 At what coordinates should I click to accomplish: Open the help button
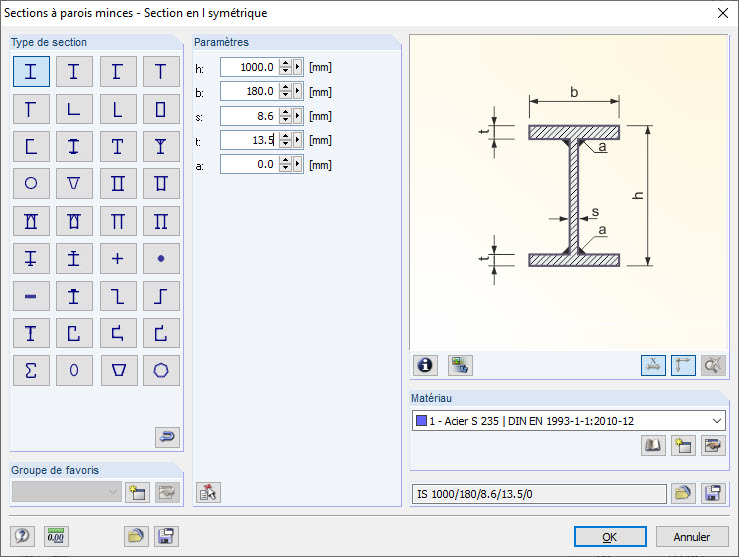tap(22, 536)
